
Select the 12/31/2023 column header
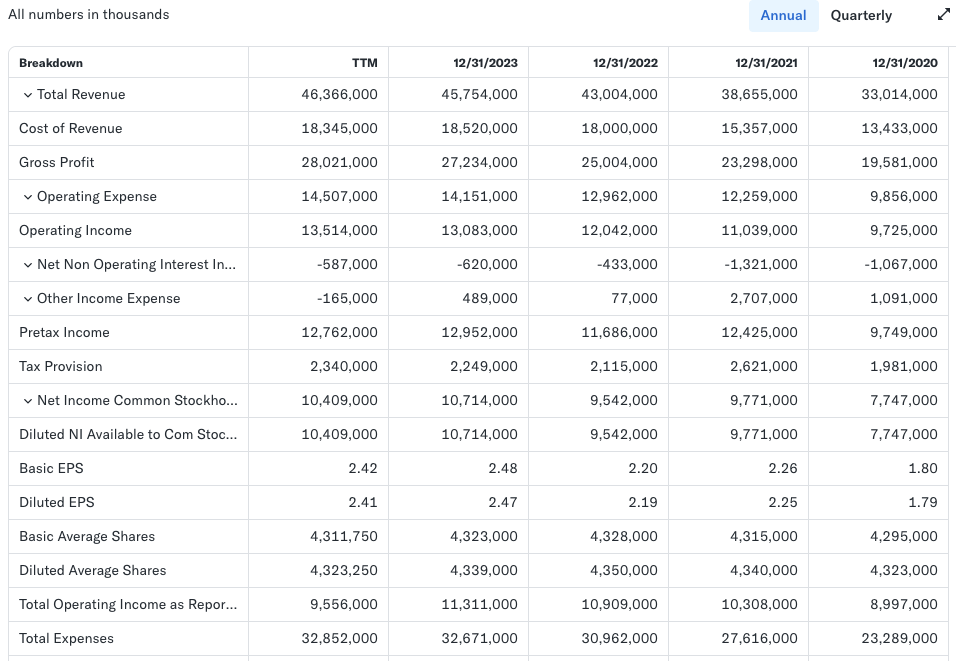[x=485, y=63]
